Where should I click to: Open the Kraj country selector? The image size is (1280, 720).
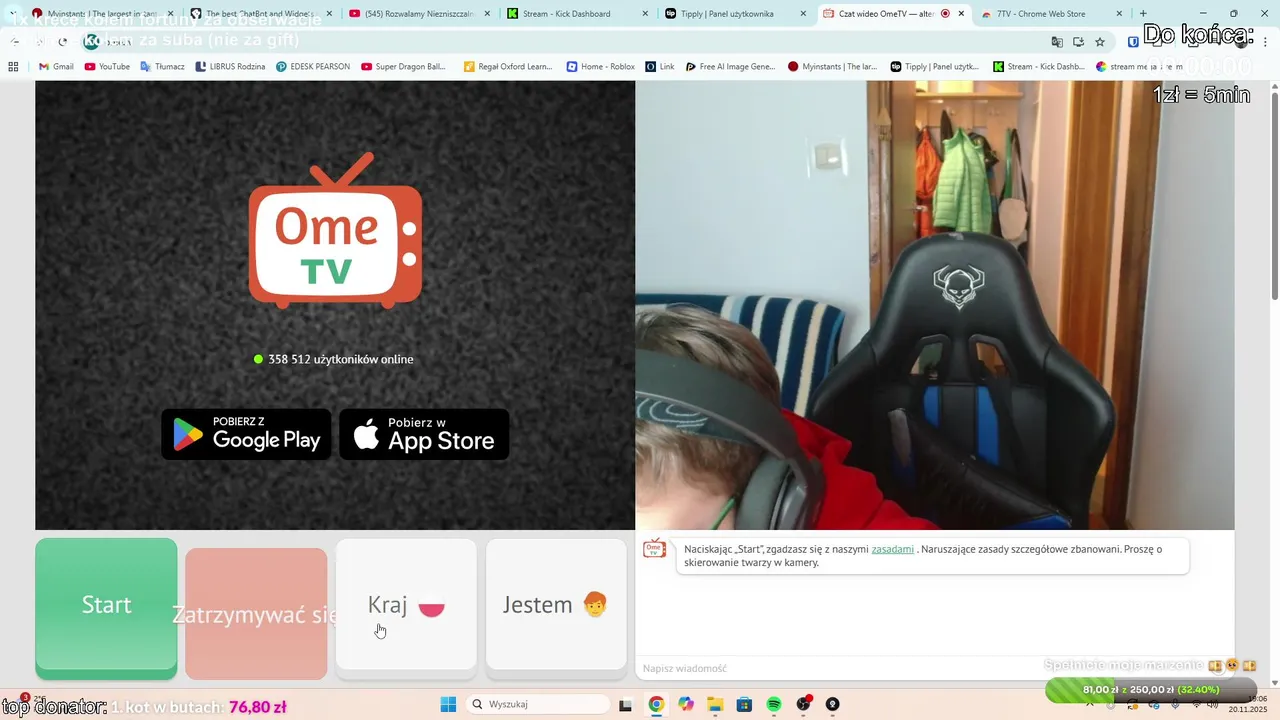[x=406, y=605]
